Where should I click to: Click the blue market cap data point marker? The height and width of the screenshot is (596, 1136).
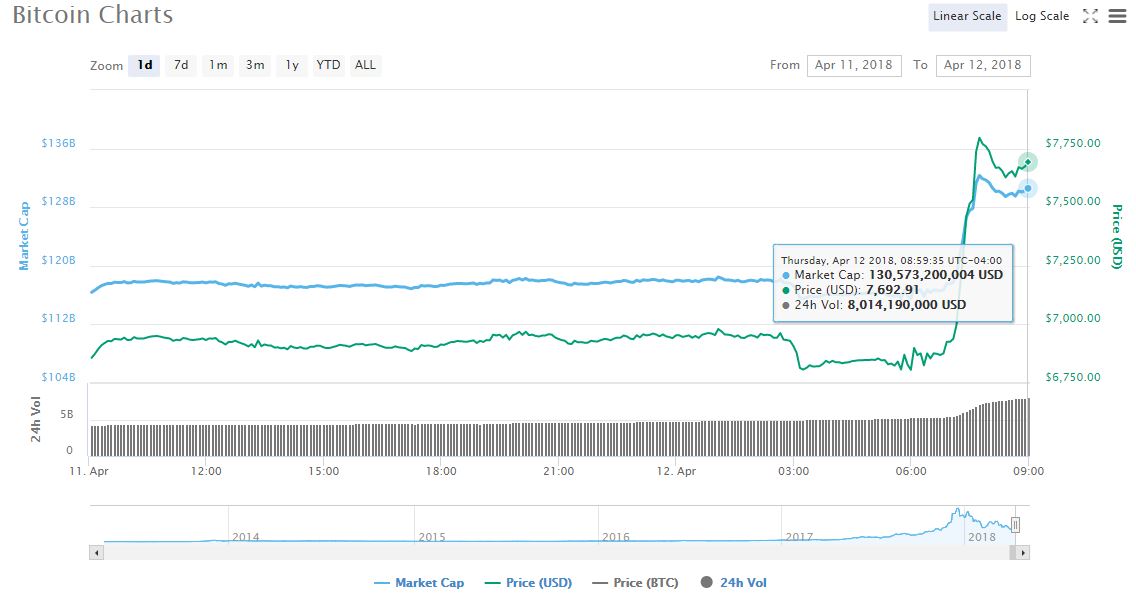coord(1027,188)
